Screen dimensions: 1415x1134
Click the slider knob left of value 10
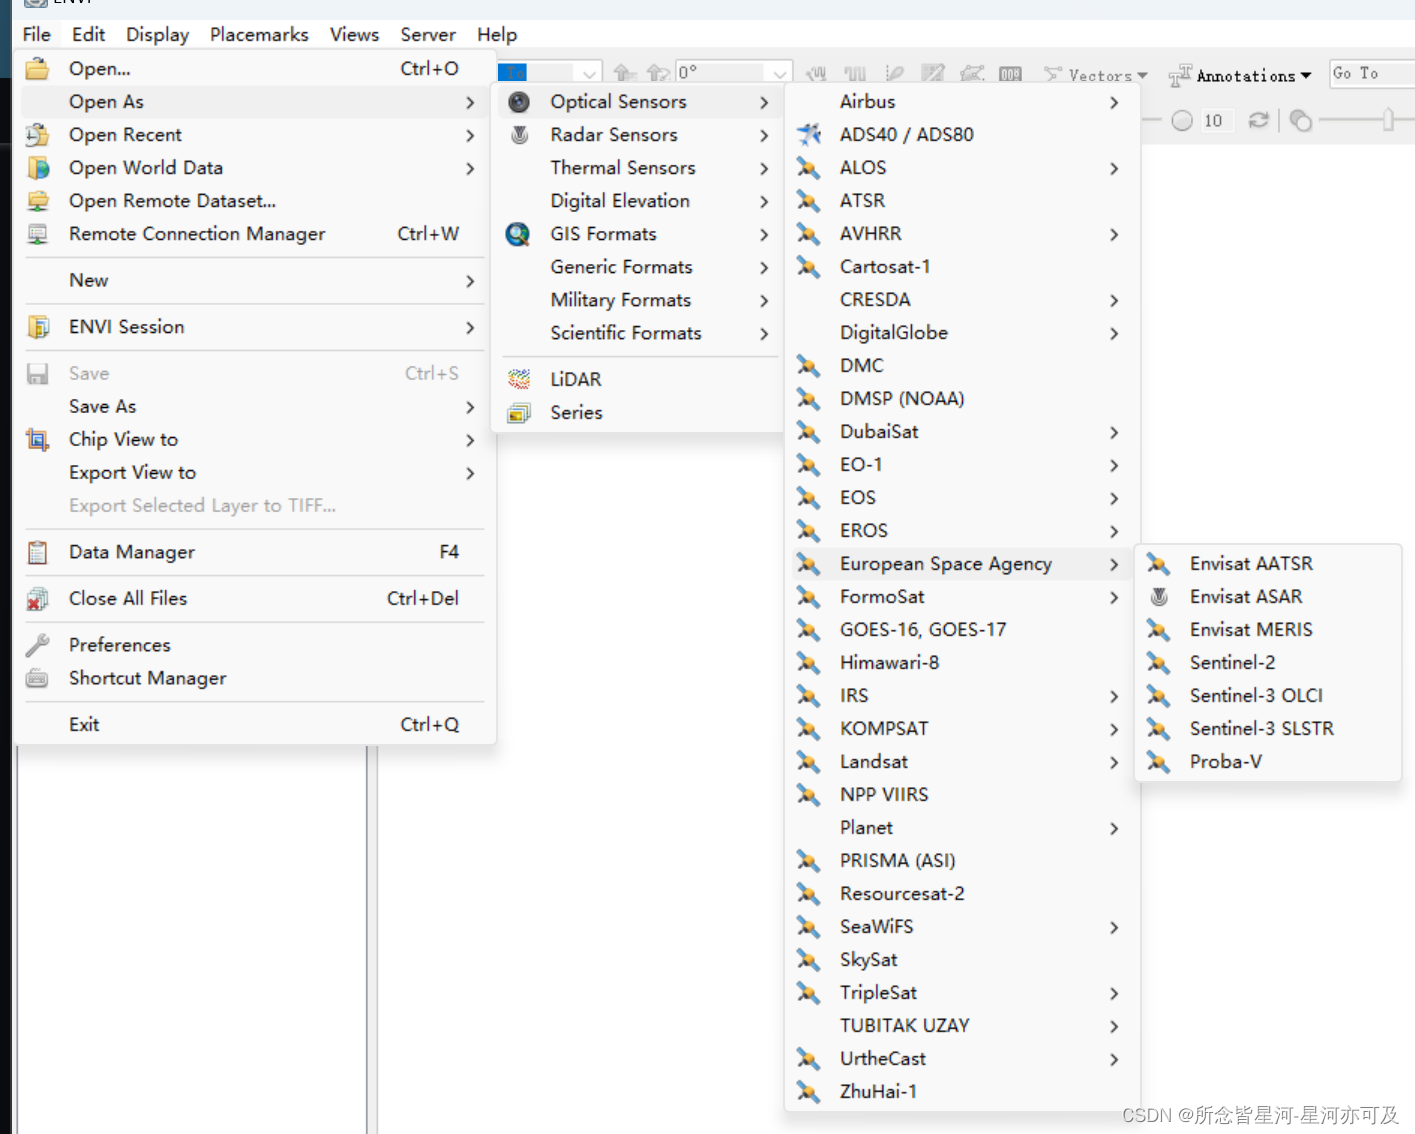pos(1182,120)
